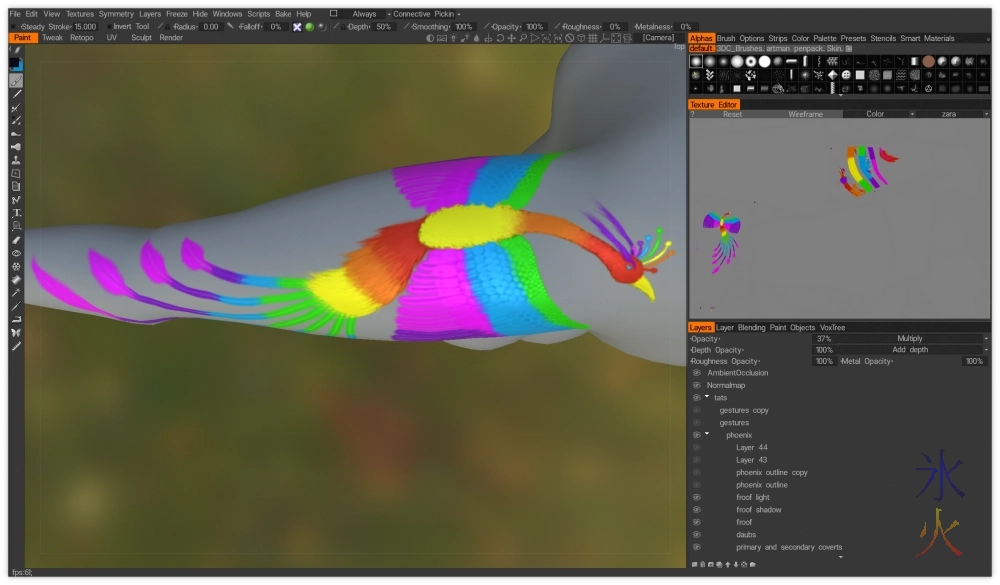Click the green sphere icon in toolbar
Viewport: 1000px width, 585px height.
(x=310, y=27)
